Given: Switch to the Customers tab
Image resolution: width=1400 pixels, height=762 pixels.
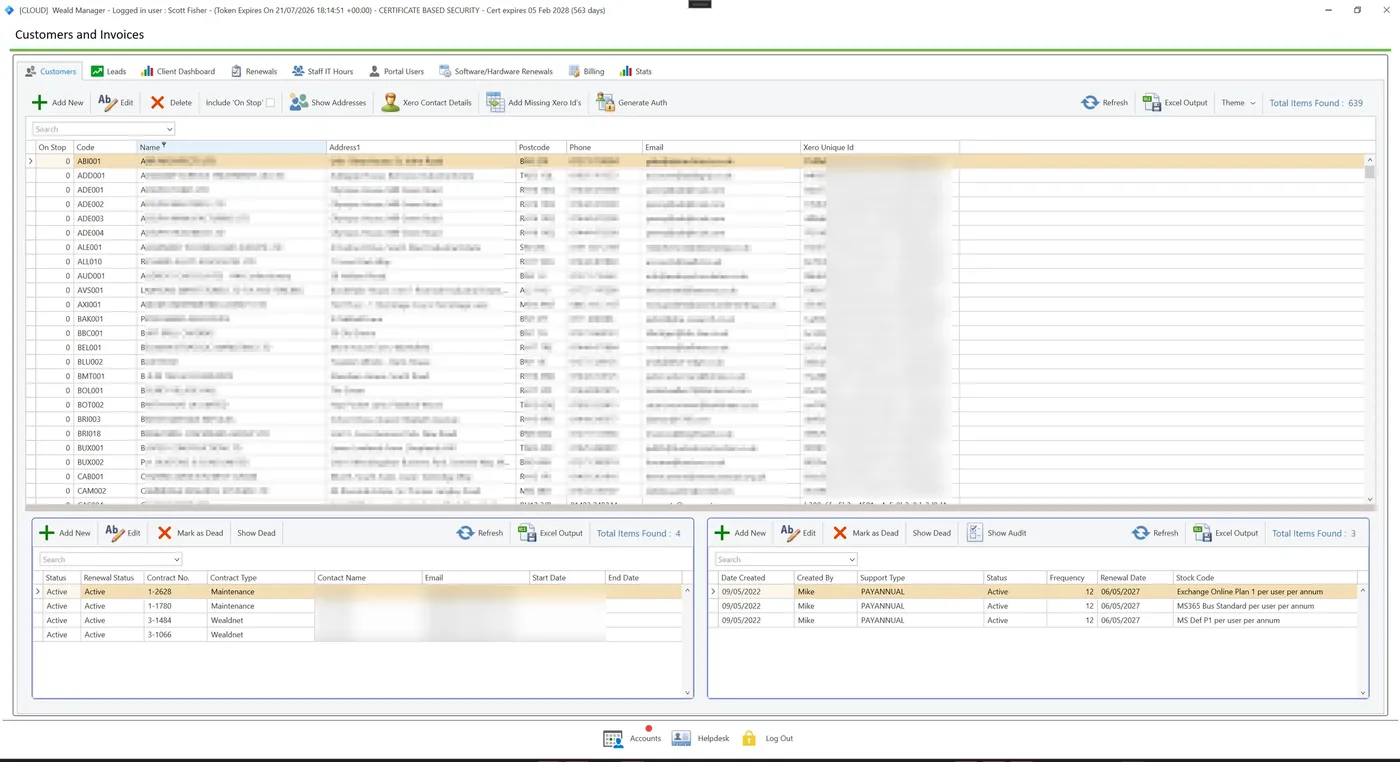Looking at the screenshot, I should pos(51,71).
